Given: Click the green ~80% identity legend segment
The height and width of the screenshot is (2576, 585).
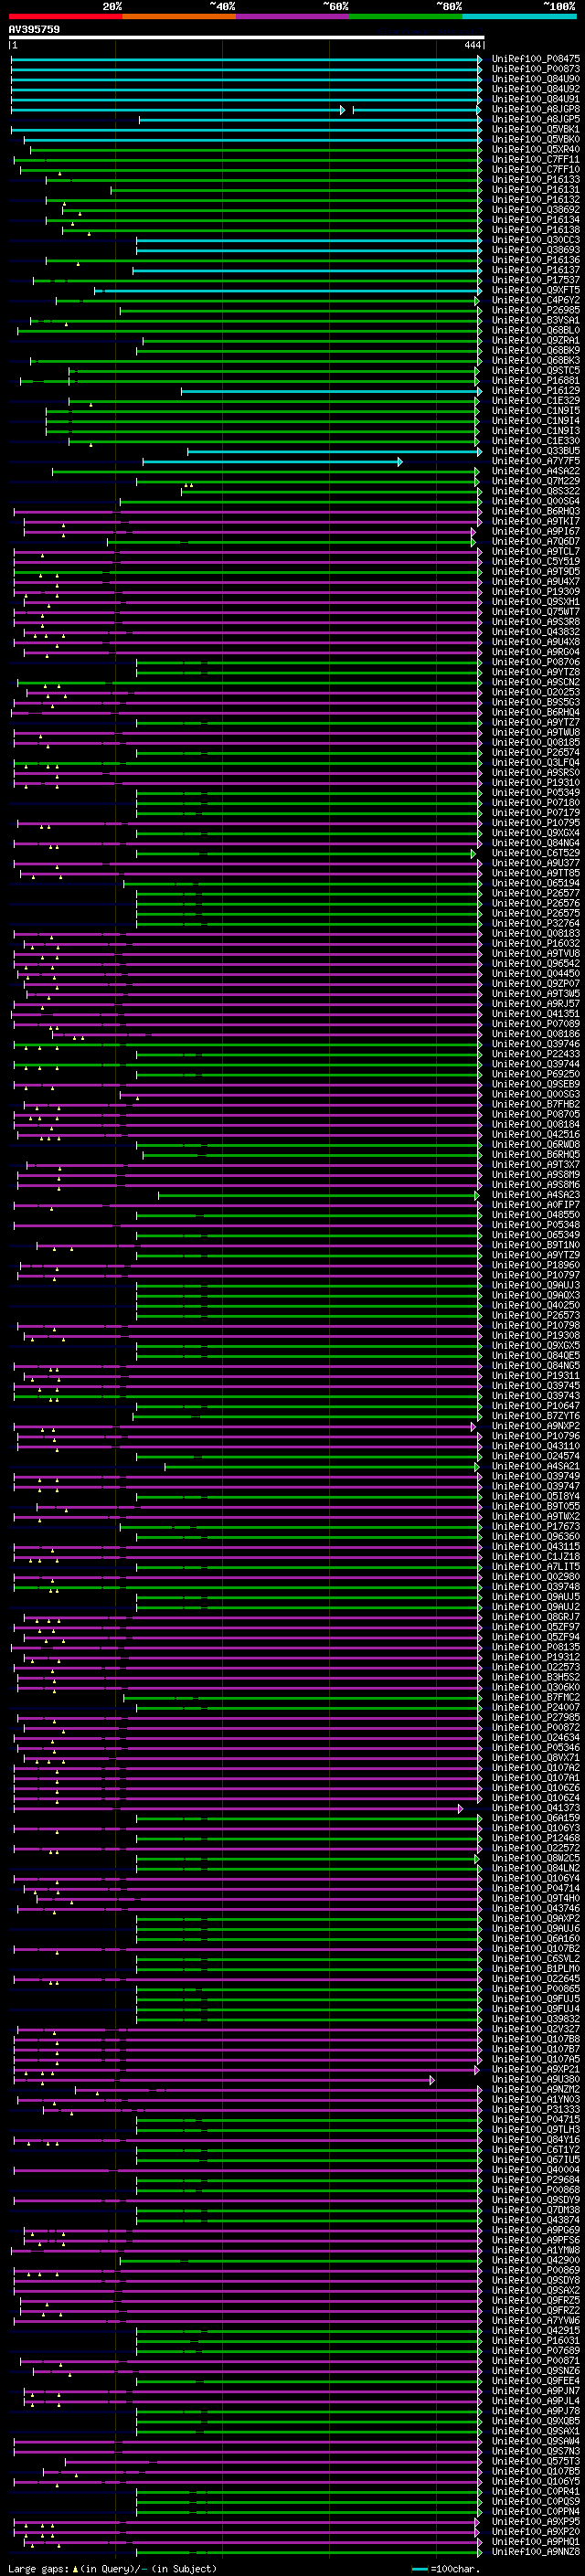Looking at the screenshot, I should point(406,16).
